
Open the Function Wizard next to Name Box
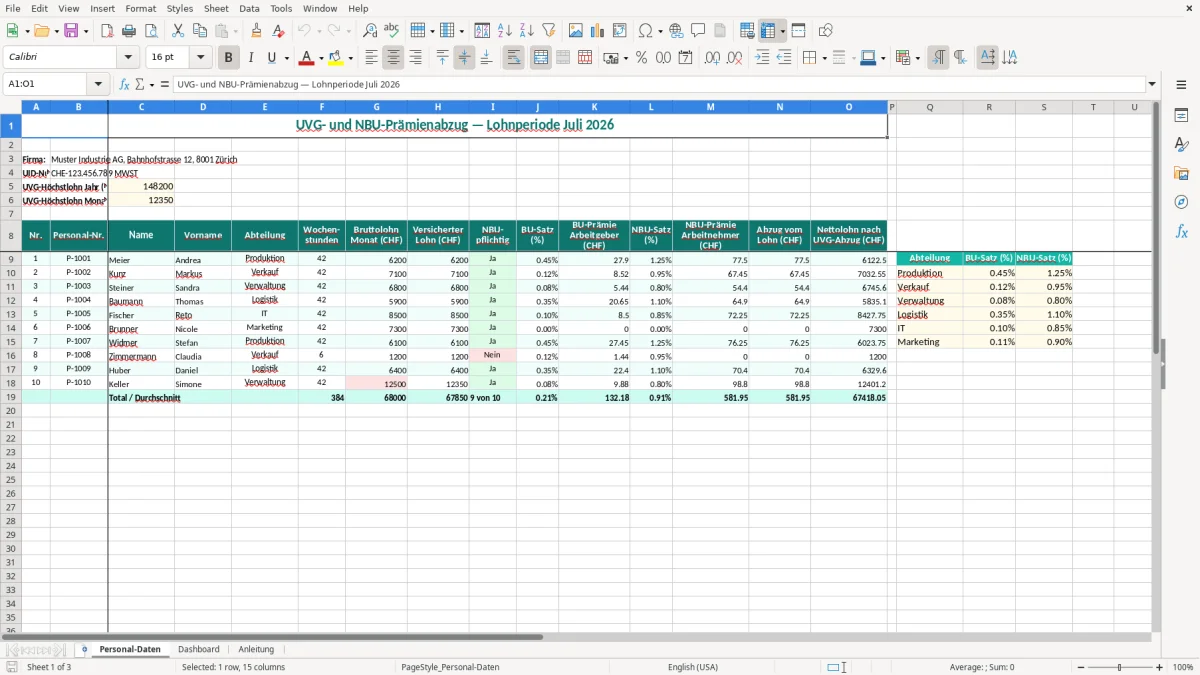tap(124, 85)
